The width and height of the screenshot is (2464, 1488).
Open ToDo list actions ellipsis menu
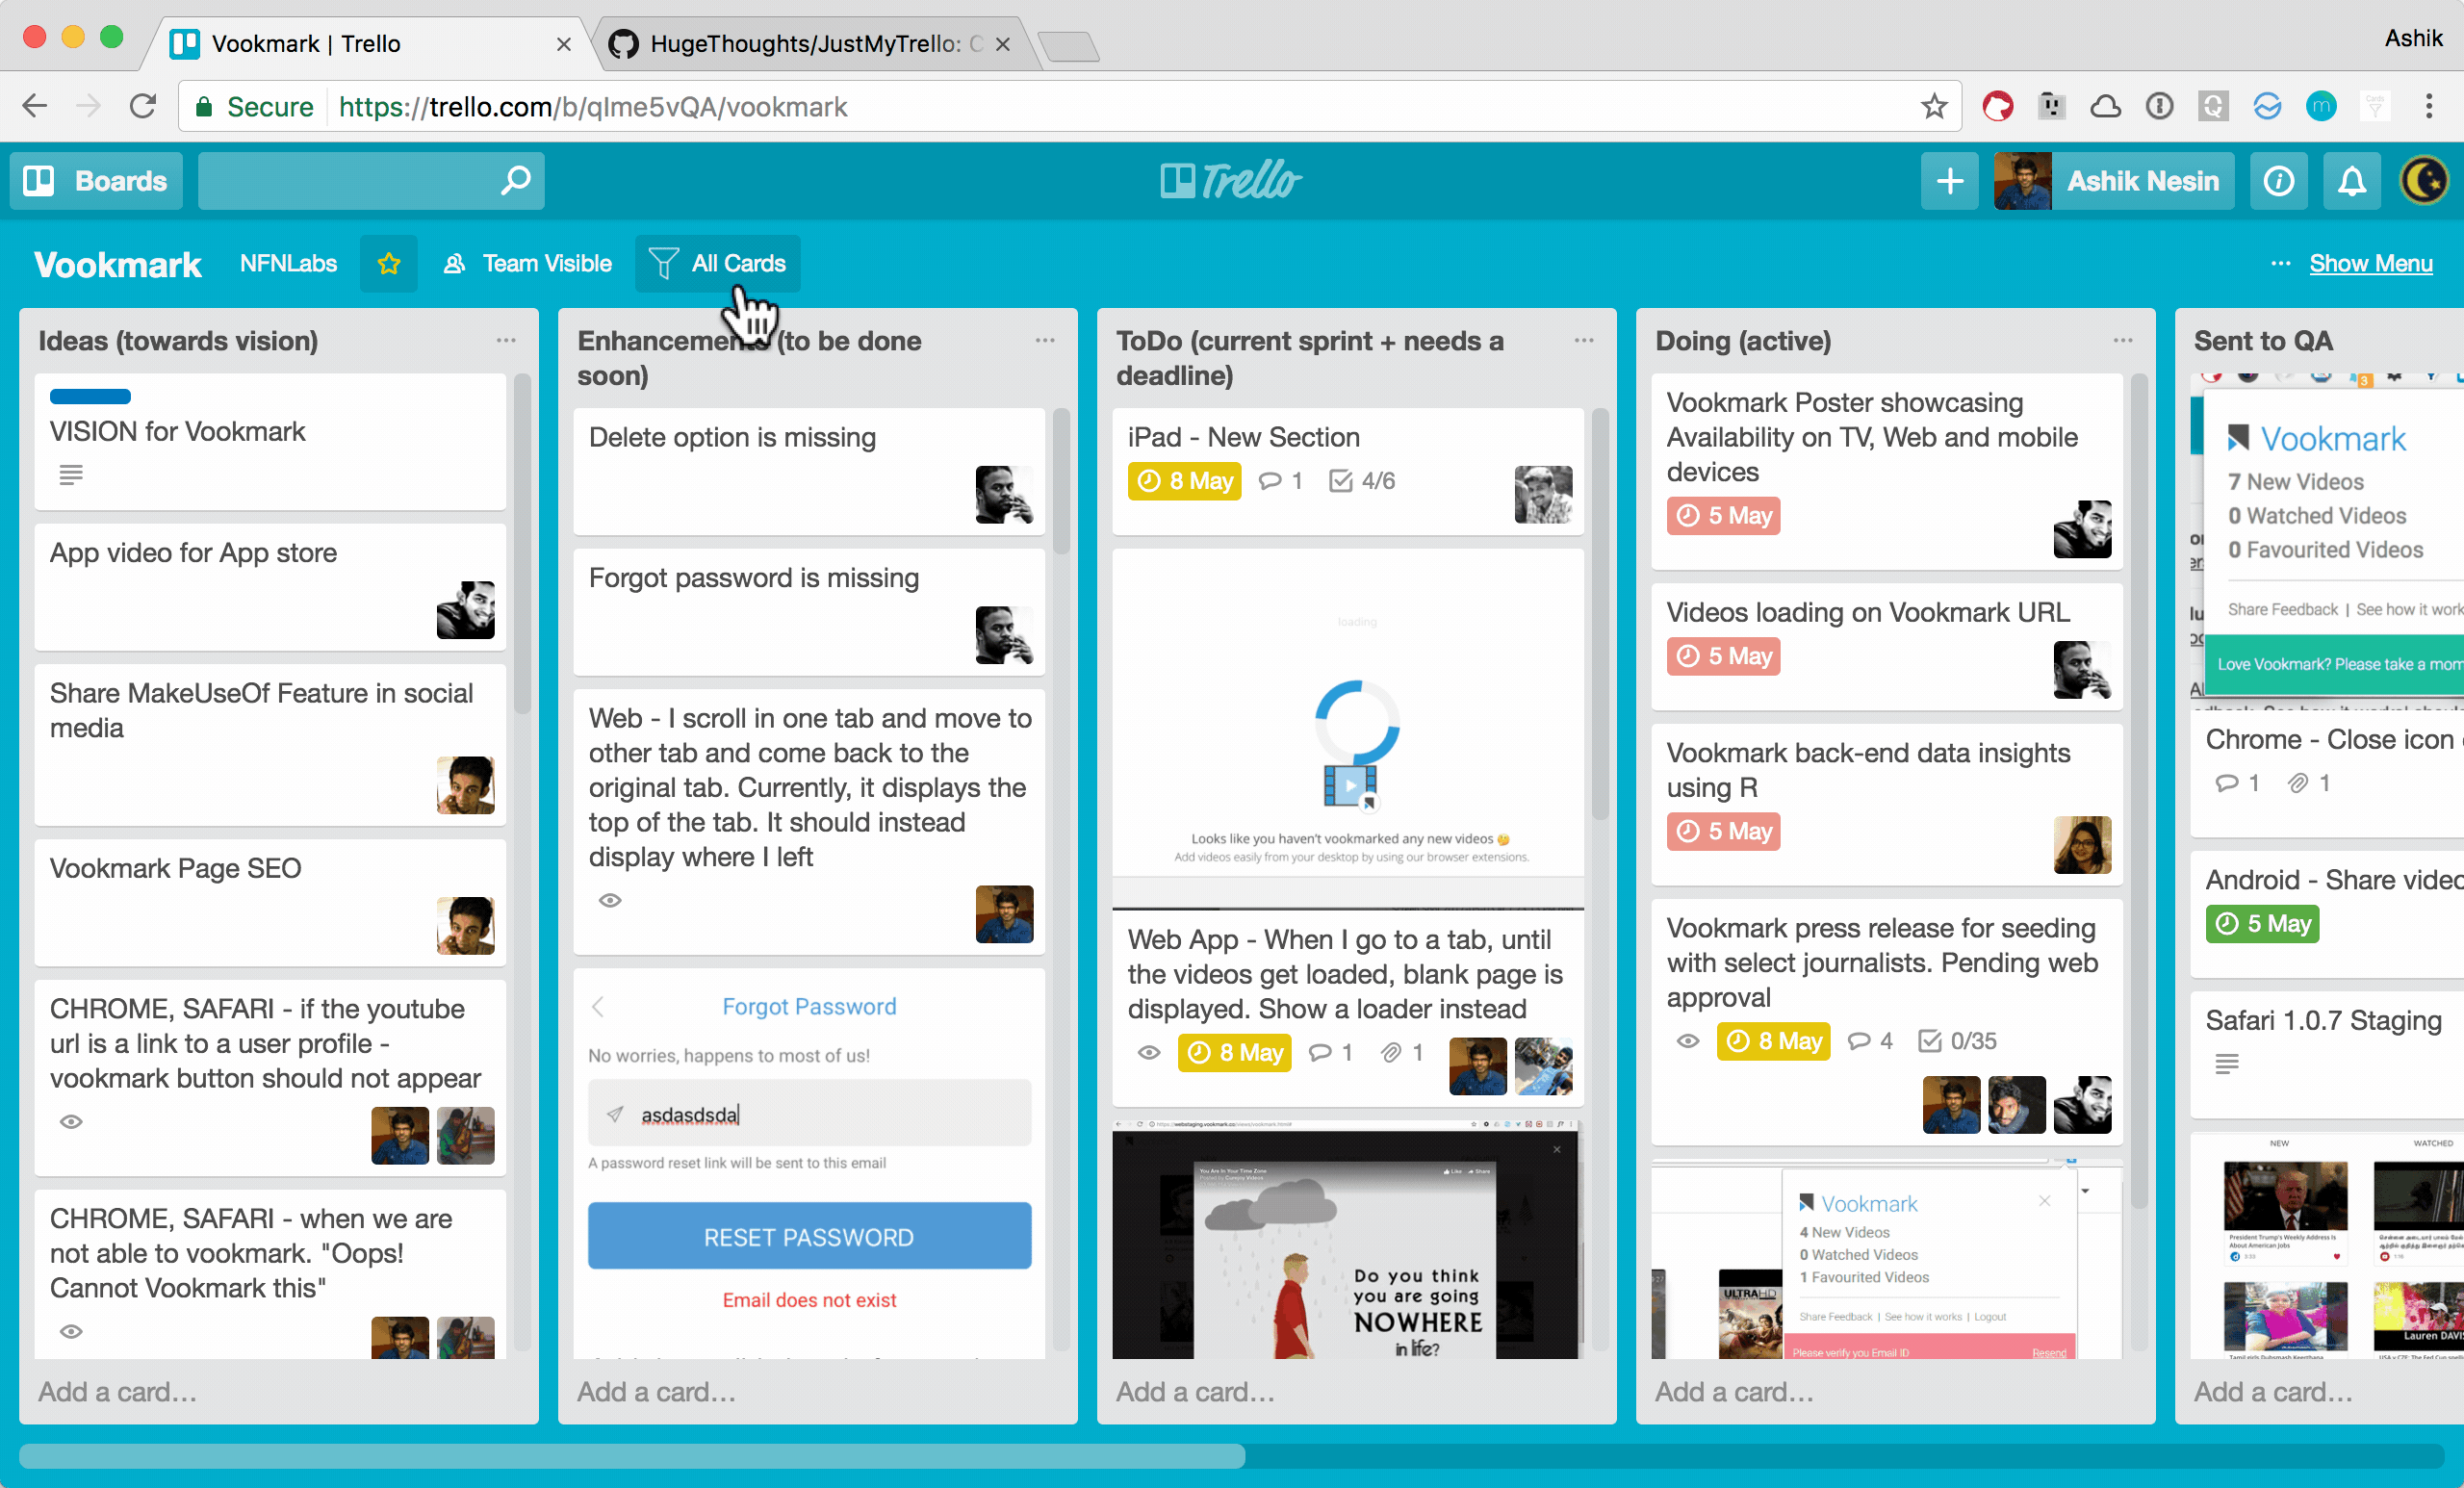tap(1584, 341)
